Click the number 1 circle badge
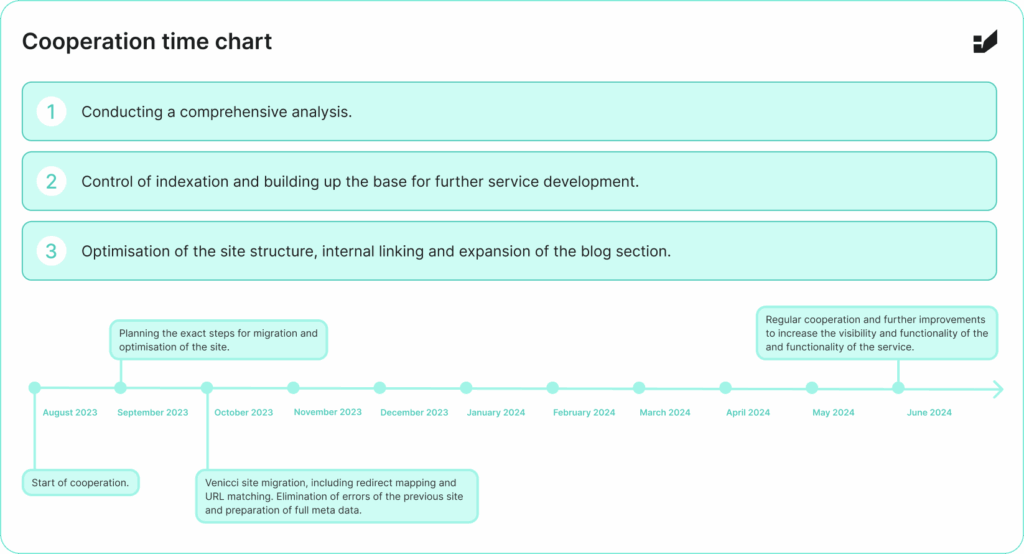 tap(52, 112)
